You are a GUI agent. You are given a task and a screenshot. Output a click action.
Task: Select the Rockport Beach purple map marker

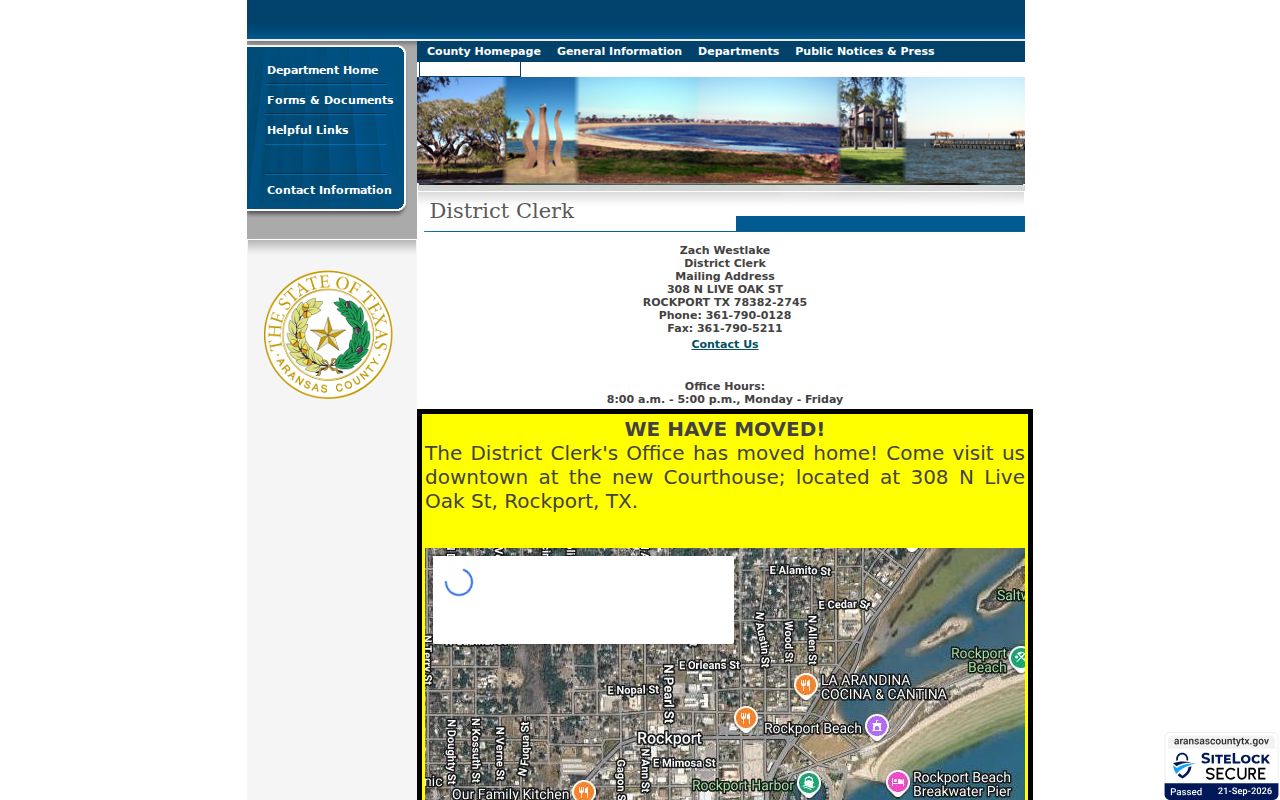(x=877, y=726)
